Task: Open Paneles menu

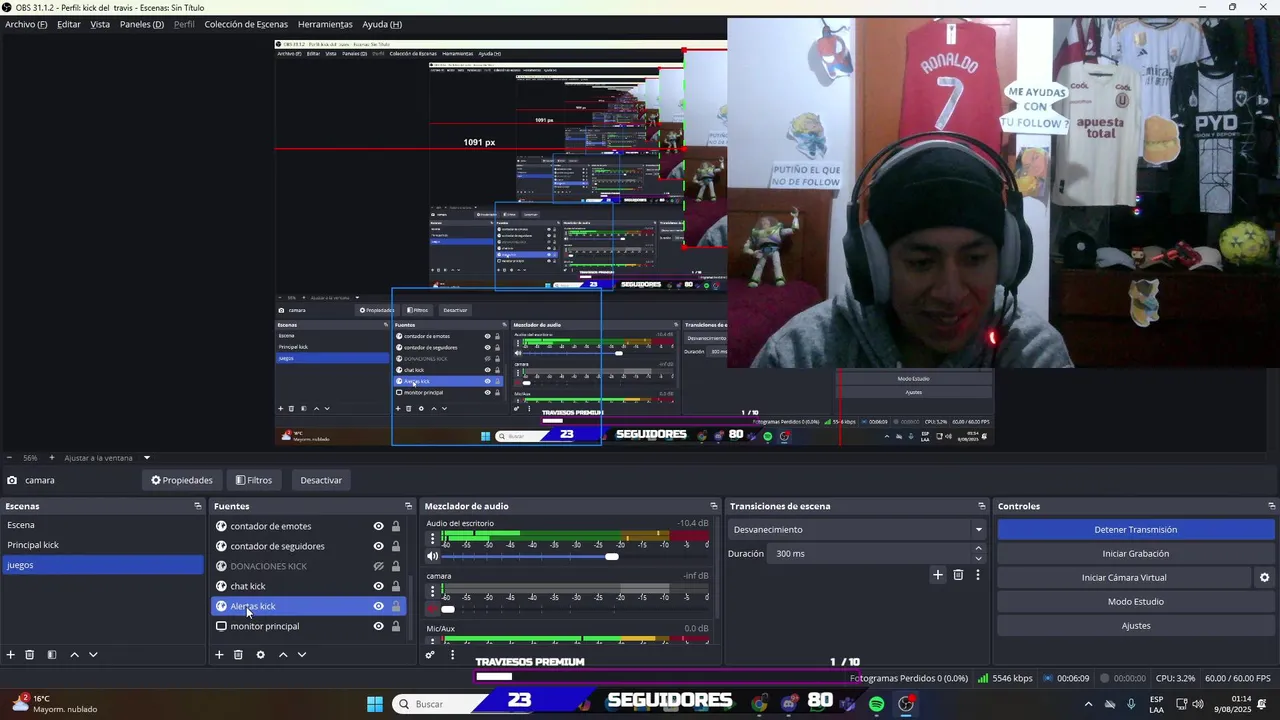Action: click(x=142, y=24)
